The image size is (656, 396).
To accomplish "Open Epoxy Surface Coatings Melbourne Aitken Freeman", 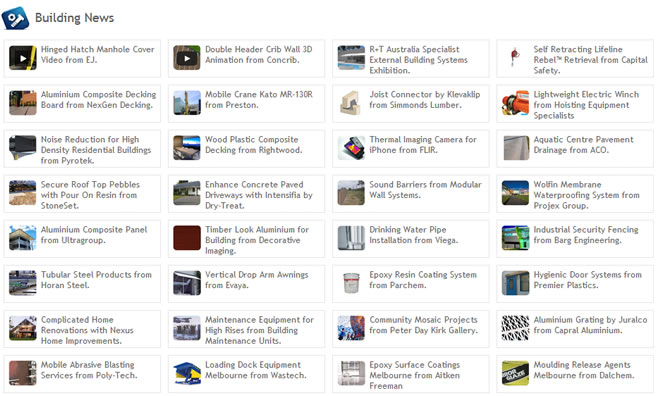I will click(x=414, y=375).
